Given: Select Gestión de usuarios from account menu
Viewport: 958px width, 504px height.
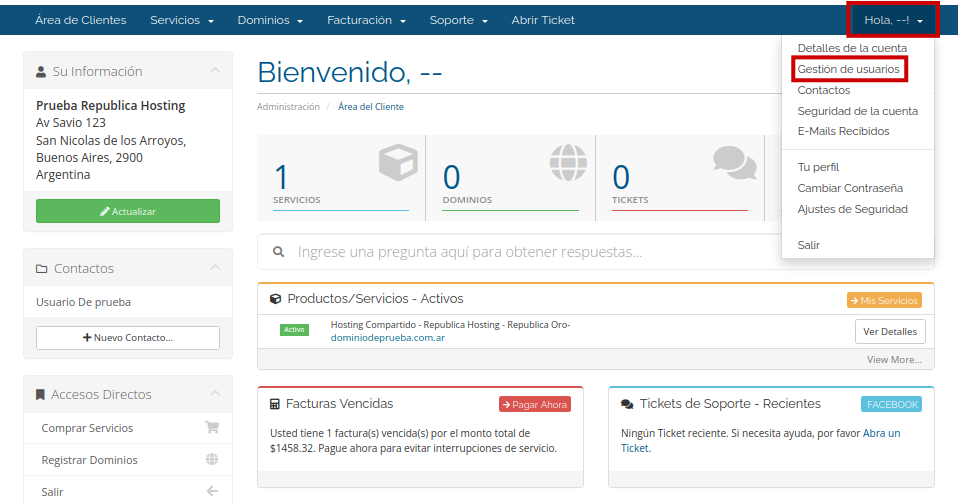Looking at the screenshot, I should pyautogui.click(x=848, y=69).
